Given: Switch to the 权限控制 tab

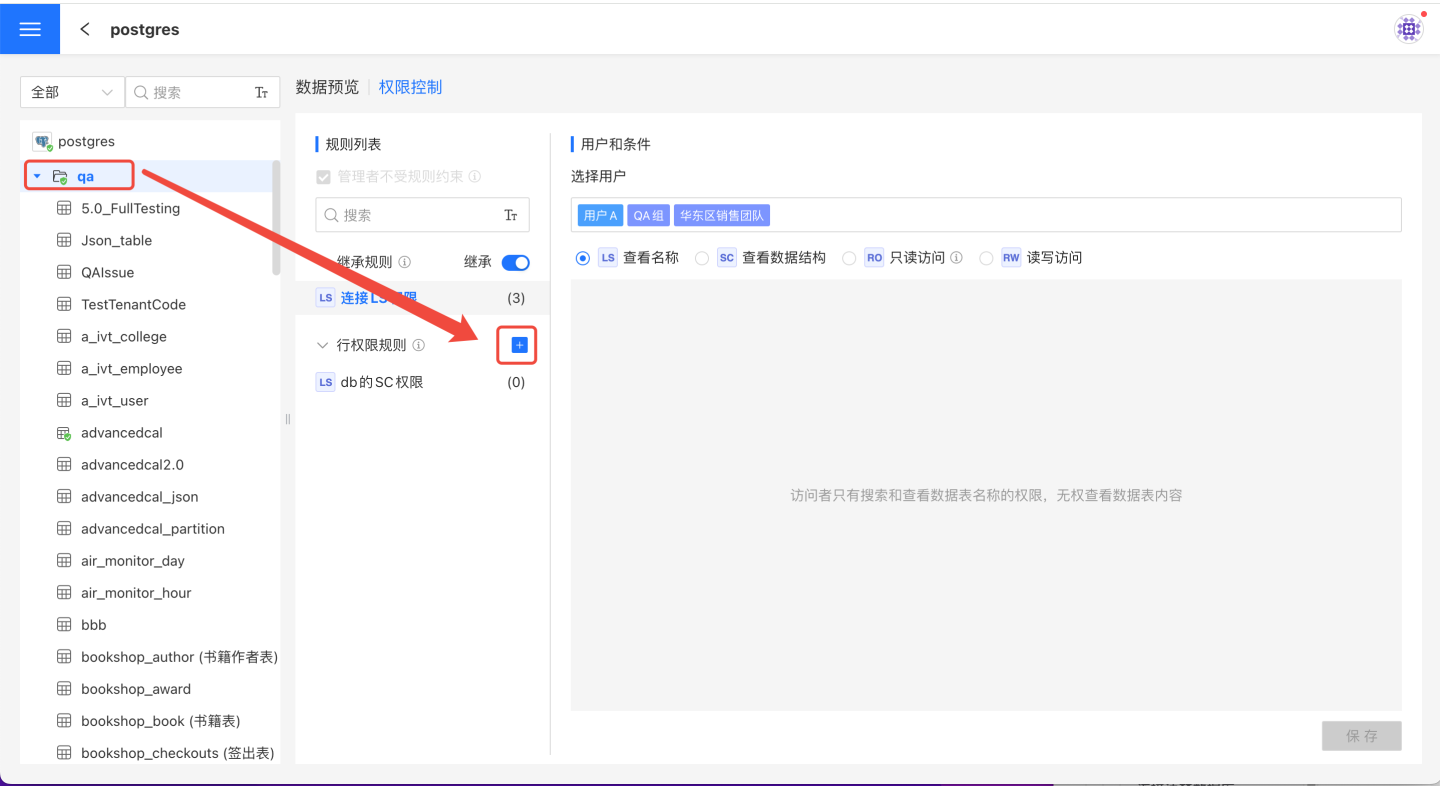Looking at the screenshot, I should pyautogui.click(x=410, y=87).
